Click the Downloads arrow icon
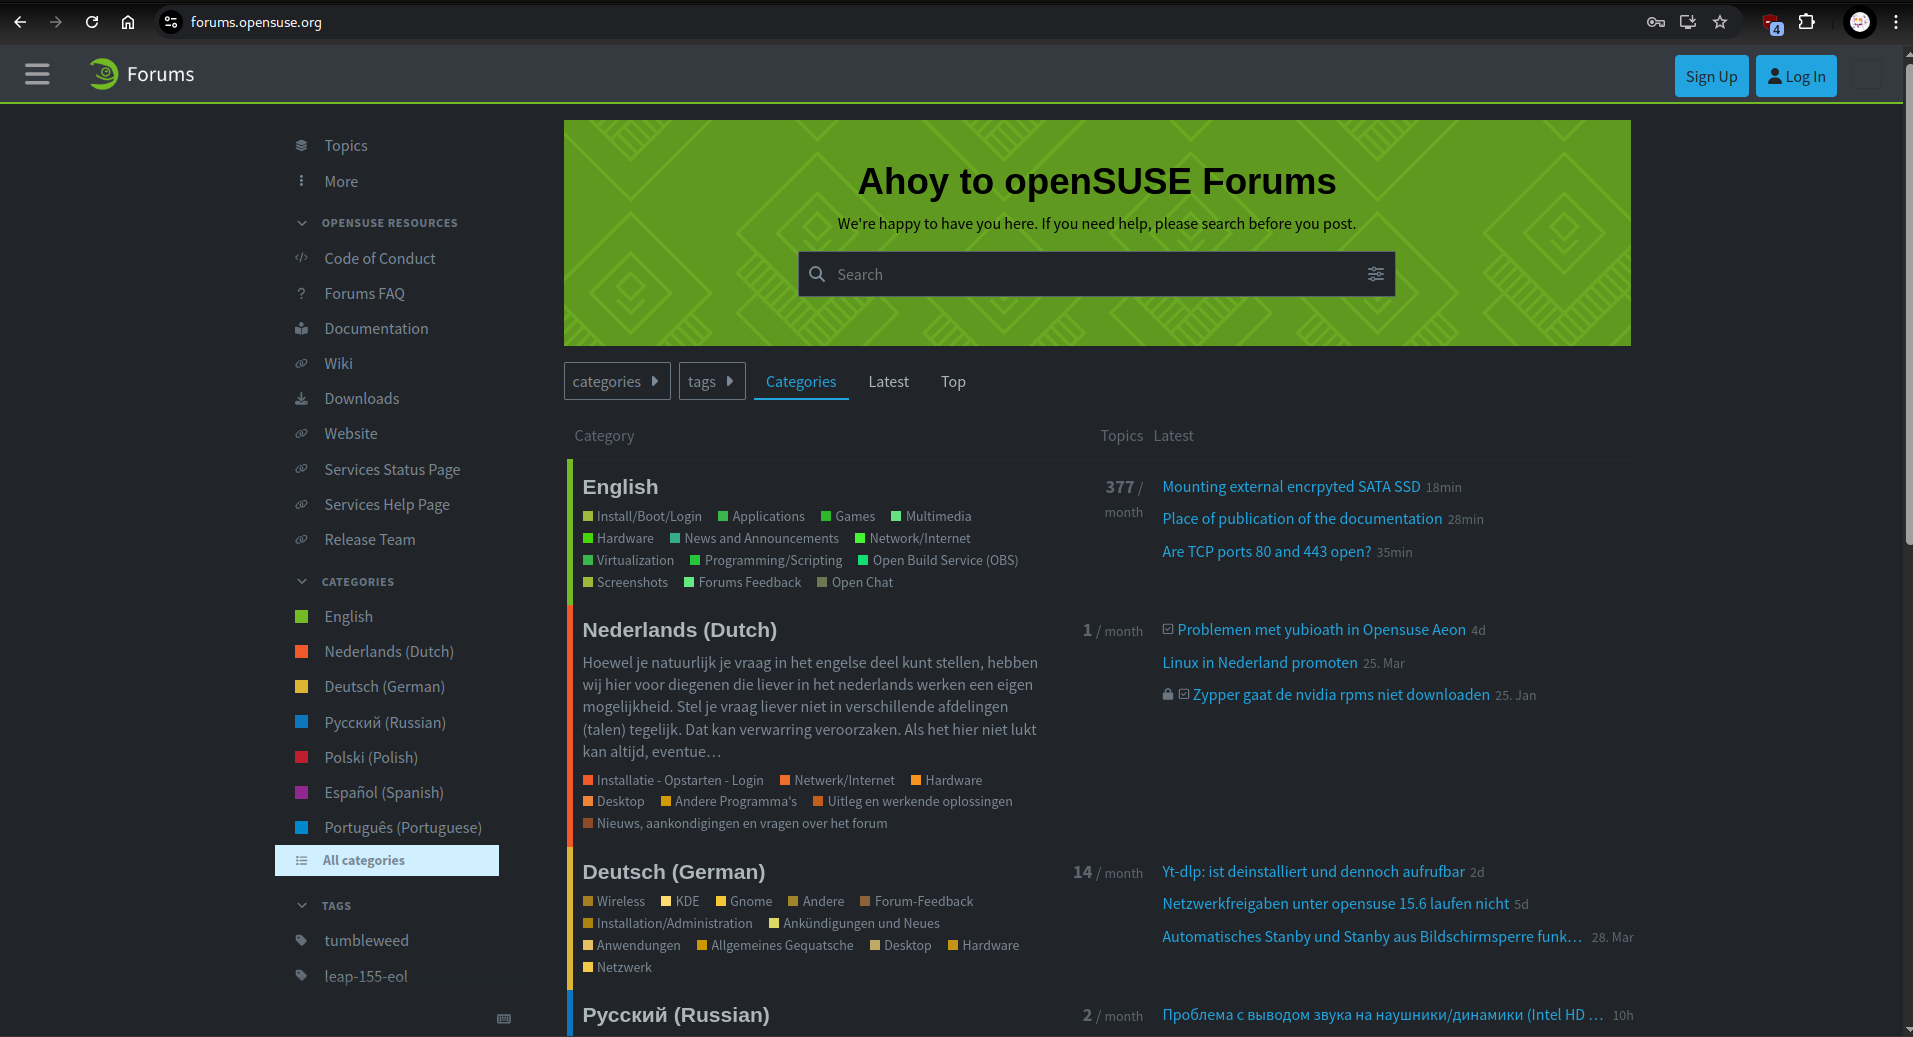Viewport: 1913px width, 1037px height. (x=301, y=398)
